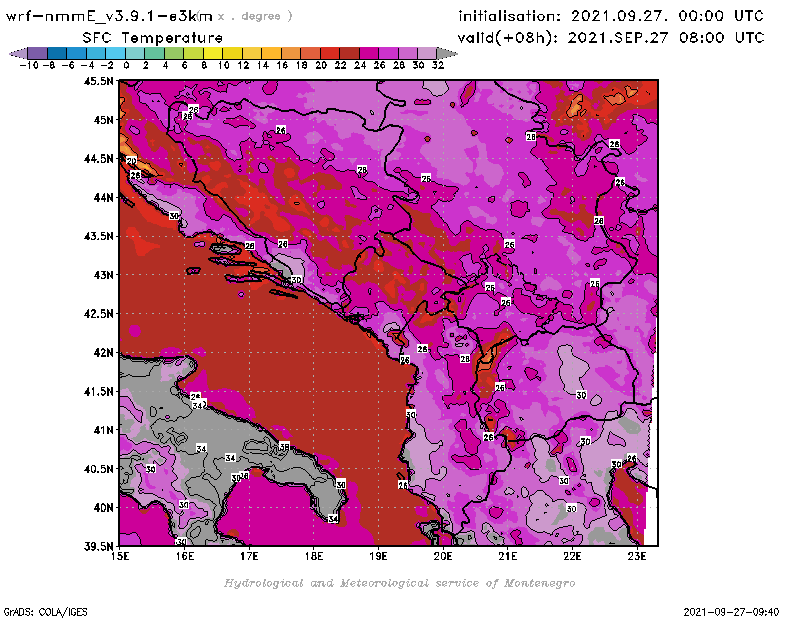Click the 2021-09-27-09:40 timestamp

[x=731, y=612]
